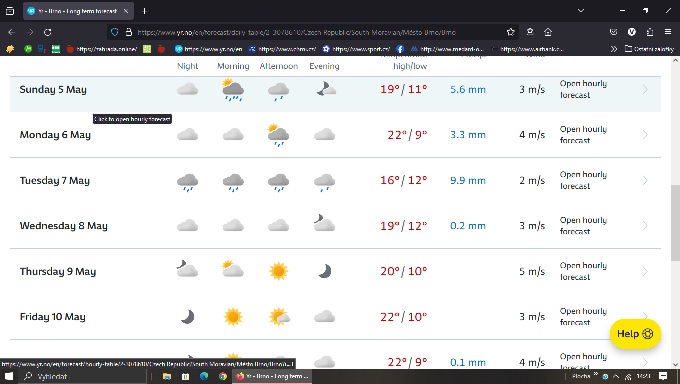Click Sunday 5 May label
The width and height of the screenshot is (680, 384).
click(53, 90)
